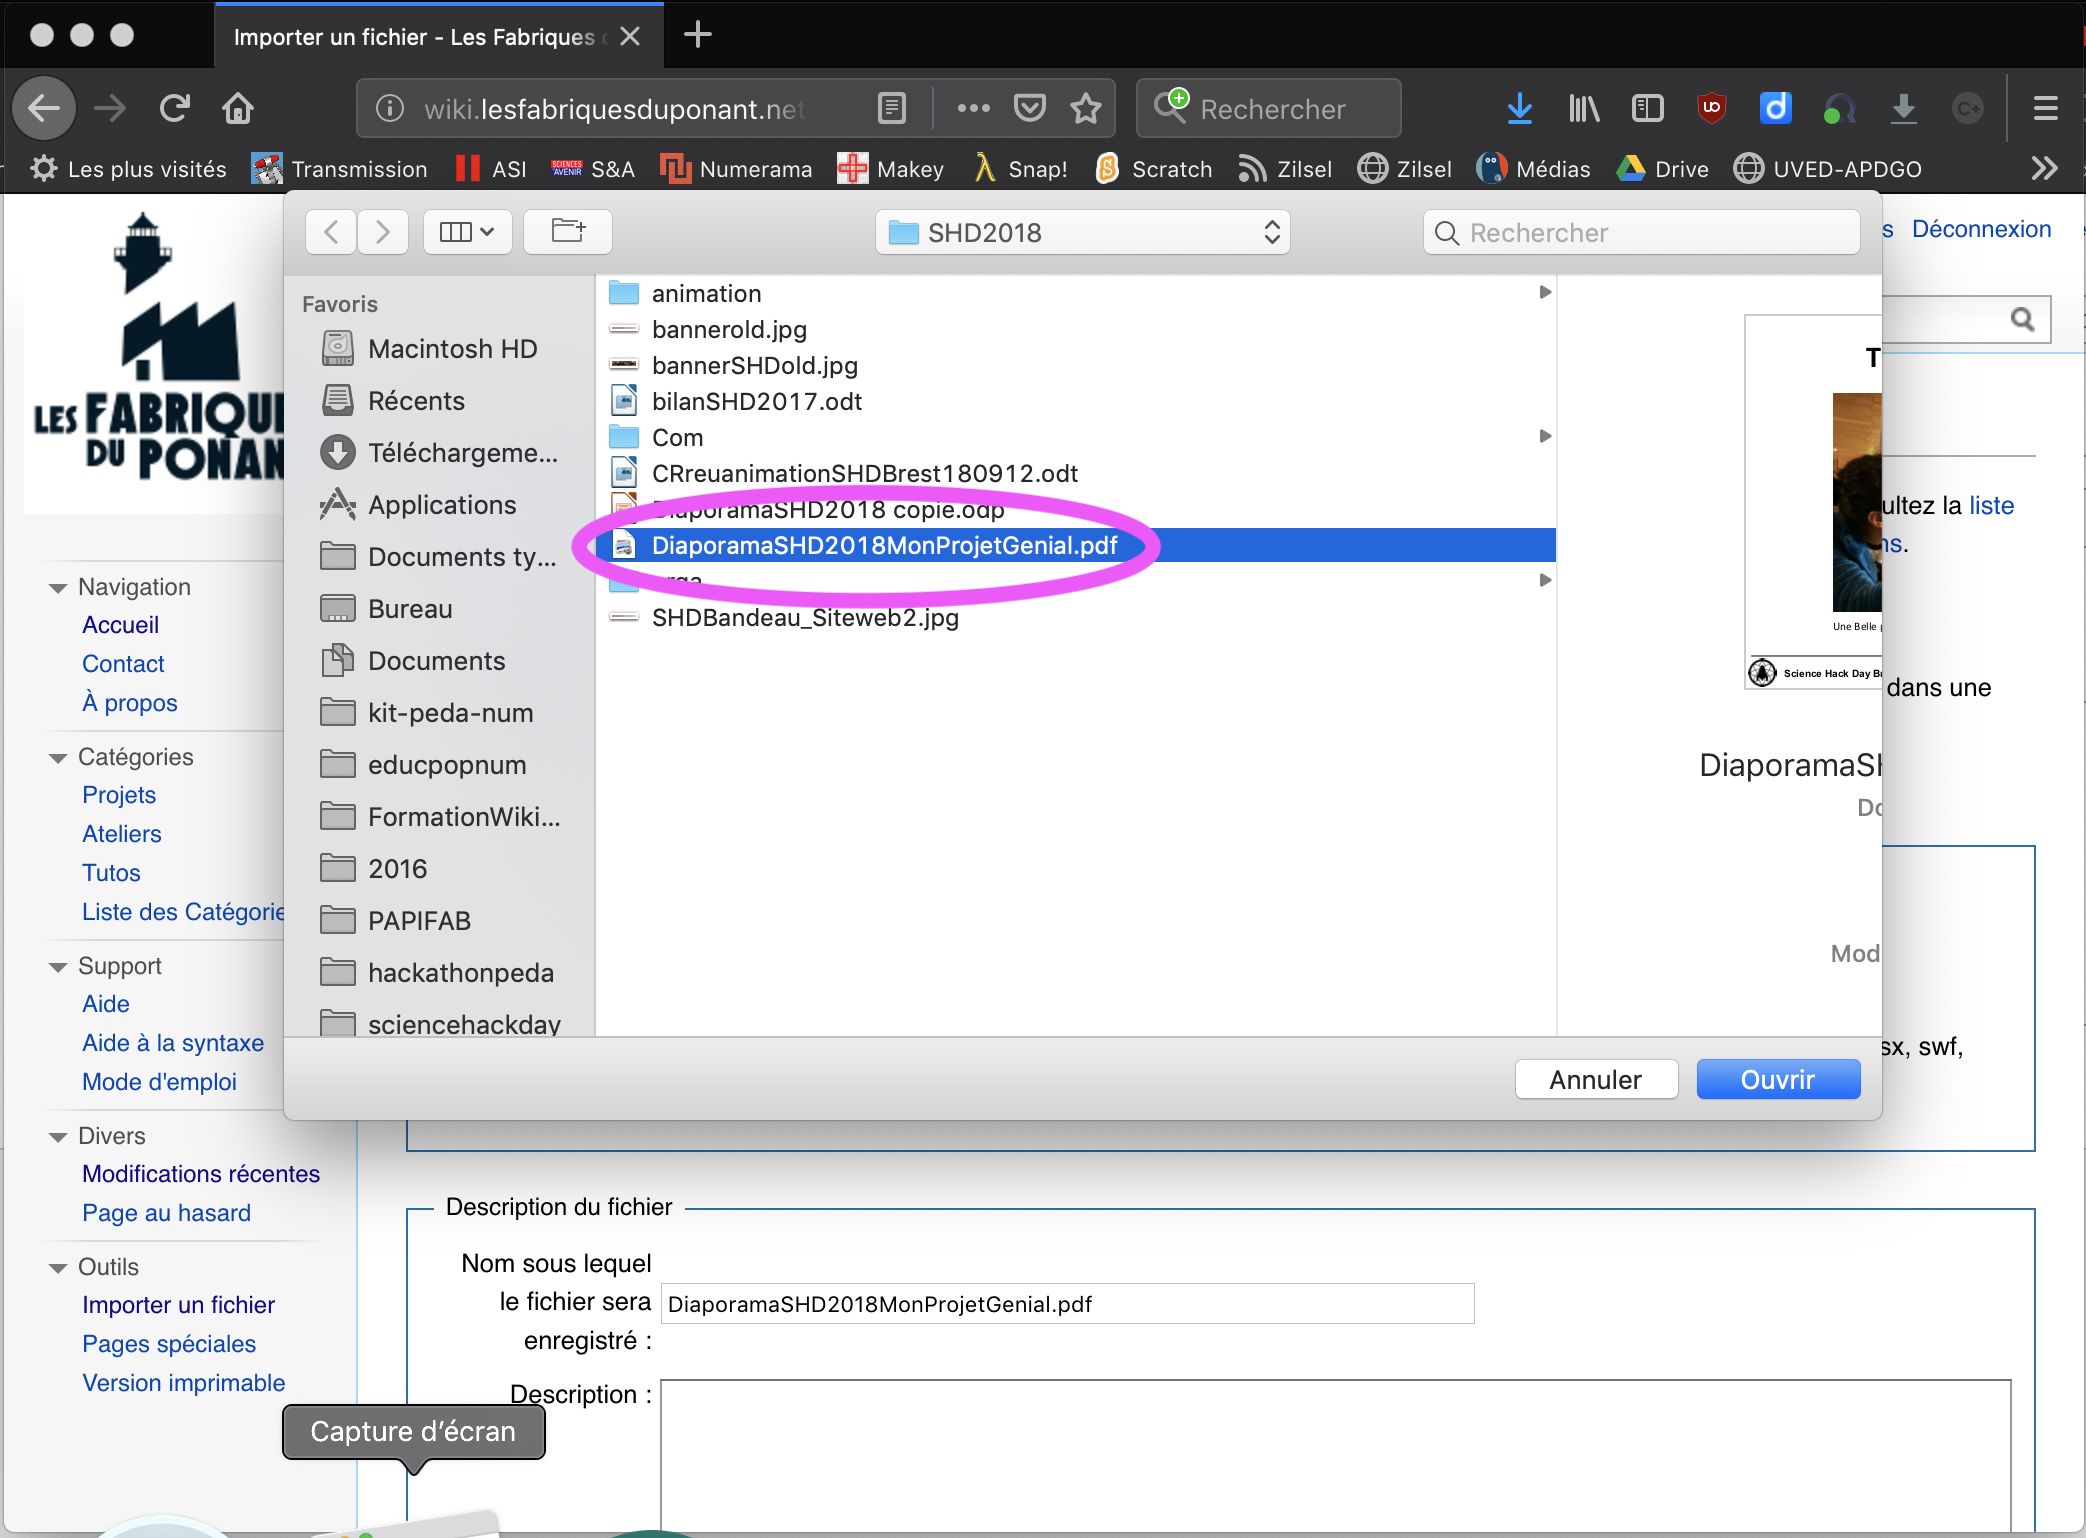Click the file name input field
Screen dimensions: 2086x1538
pos(1067,1304)
